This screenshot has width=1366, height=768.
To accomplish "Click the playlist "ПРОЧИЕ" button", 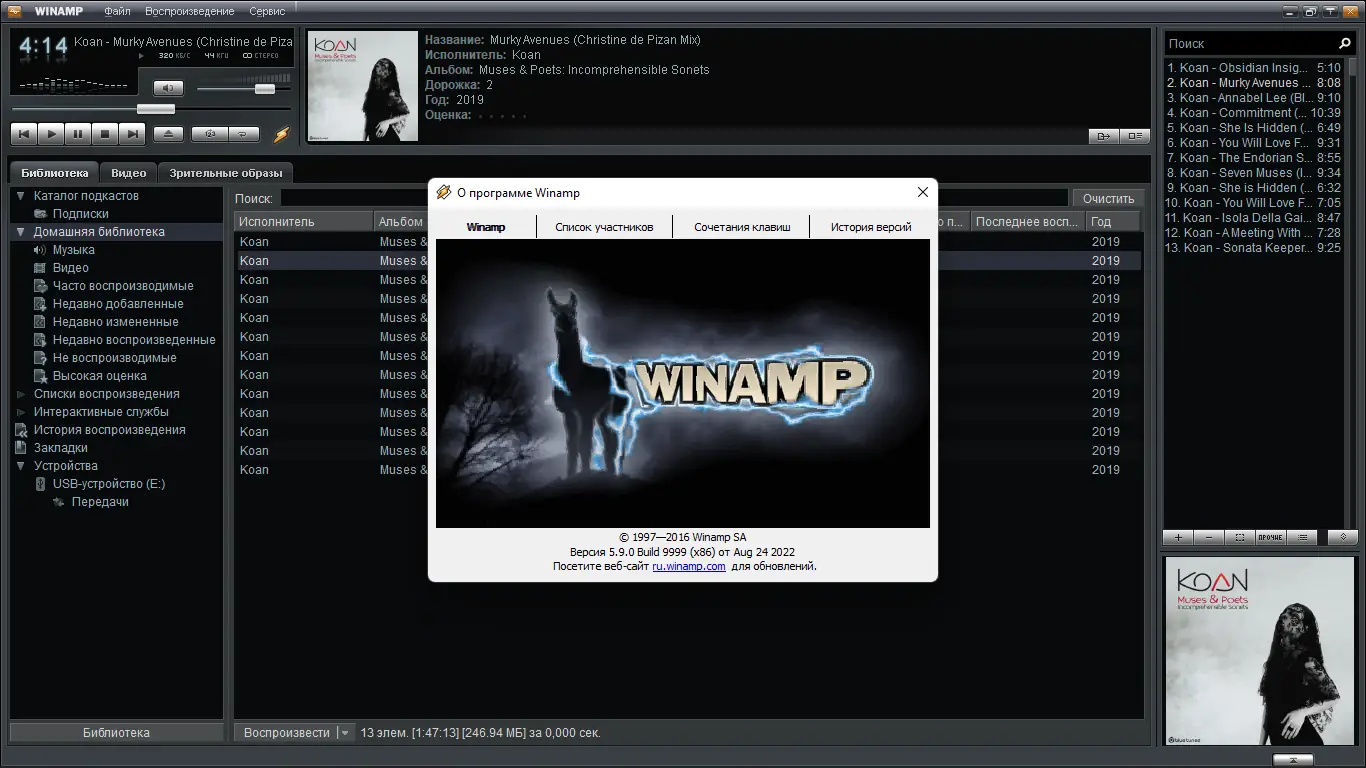I will click(1270, 537).
